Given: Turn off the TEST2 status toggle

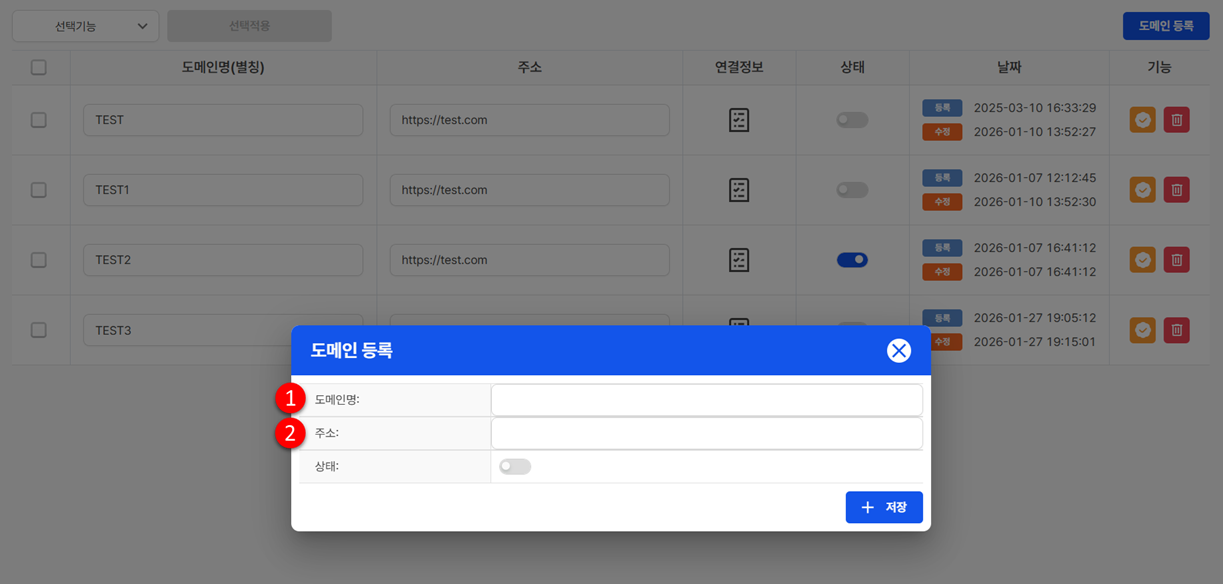Looking at the screenshot, I should pos(852,260).
